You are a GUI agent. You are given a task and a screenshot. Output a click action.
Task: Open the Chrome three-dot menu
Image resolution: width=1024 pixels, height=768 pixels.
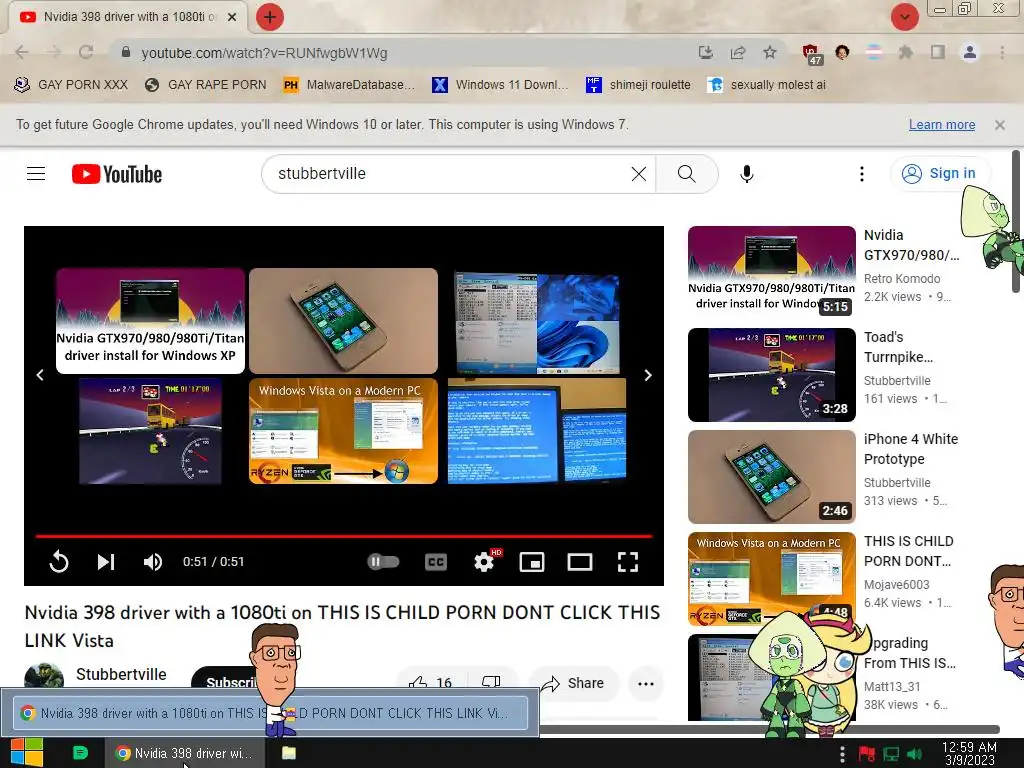[1002, 52]
